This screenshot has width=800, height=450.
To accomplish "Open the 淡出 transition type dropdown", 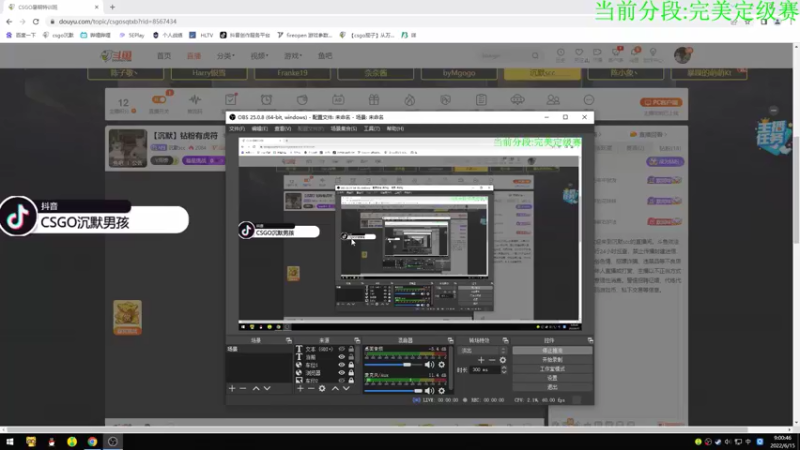I will [x=483, y=351].
